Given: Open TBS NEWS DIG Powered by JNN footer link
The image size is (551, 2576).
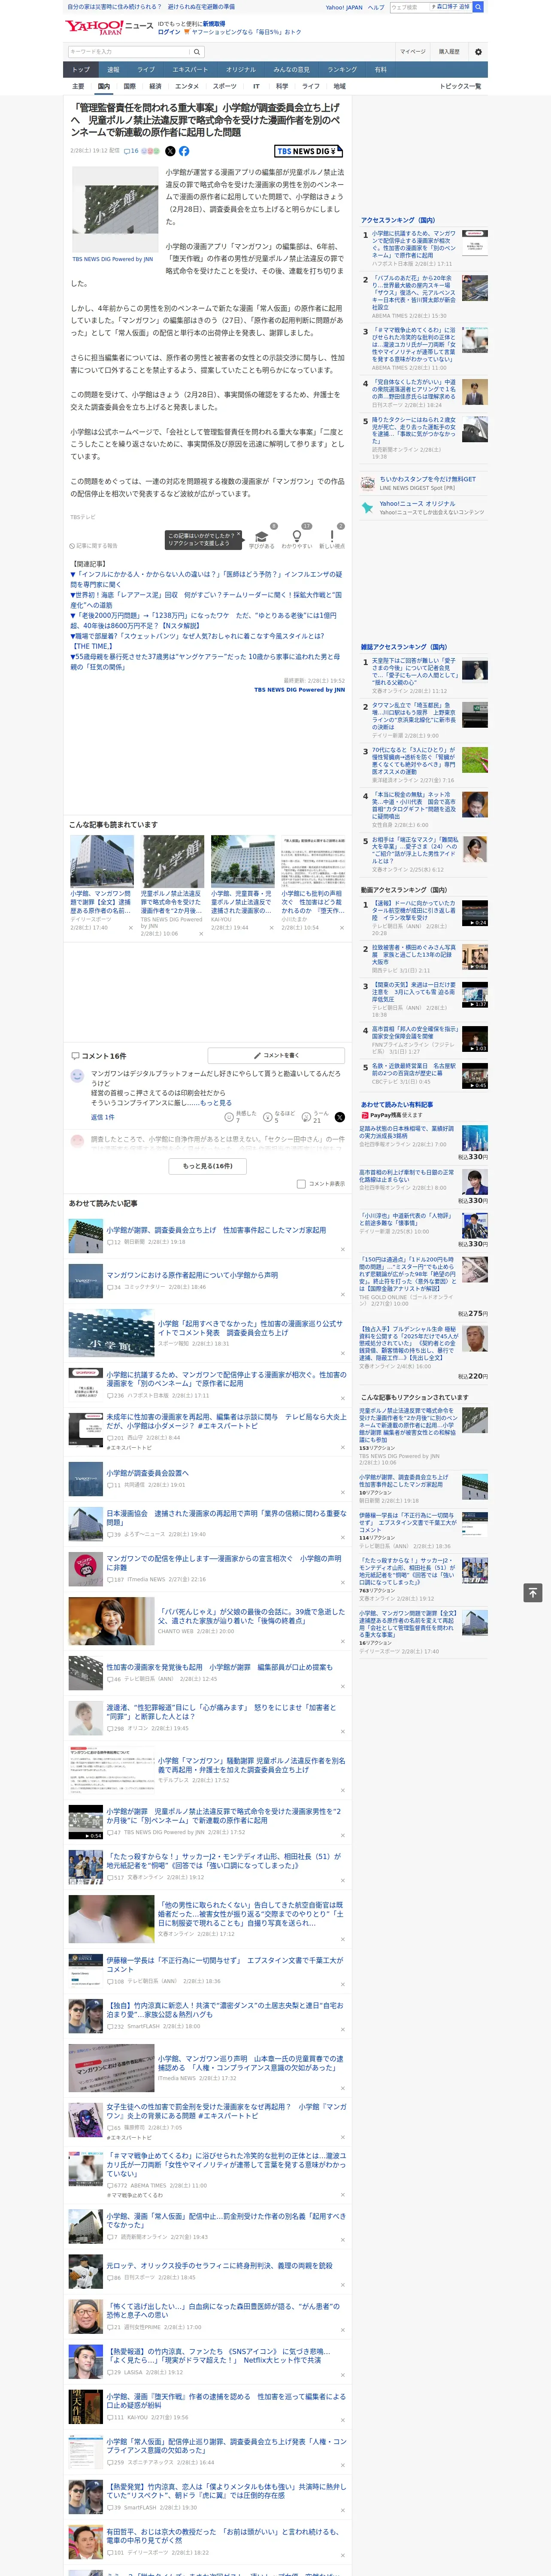Looking at the screenshot, I should (299, 689).
